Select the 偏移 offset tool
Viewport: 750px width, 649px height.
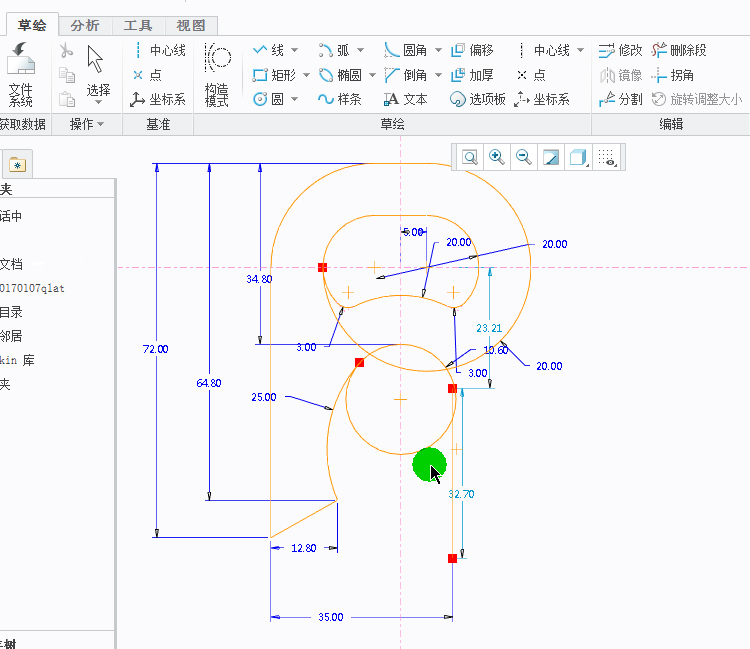click(473, 50)
